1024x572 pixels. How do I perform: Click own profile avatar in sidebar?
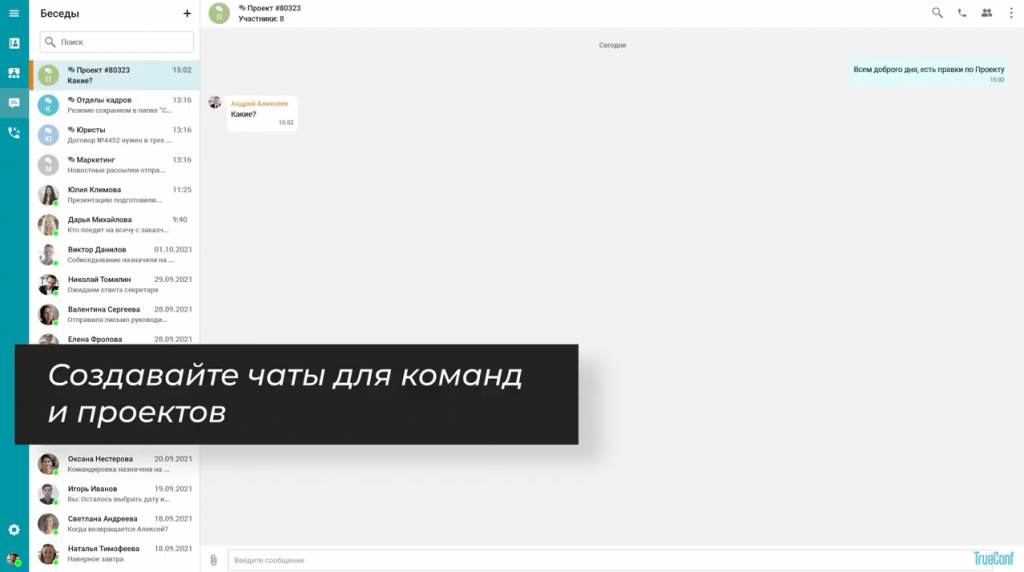(x=14, y=560)
